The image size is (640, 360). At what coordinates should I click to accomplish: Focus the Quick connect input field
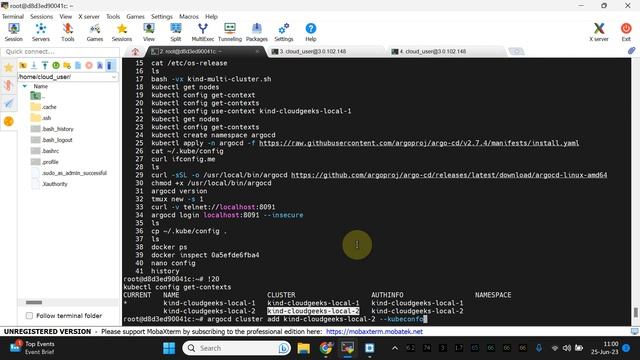pos(60,51)
